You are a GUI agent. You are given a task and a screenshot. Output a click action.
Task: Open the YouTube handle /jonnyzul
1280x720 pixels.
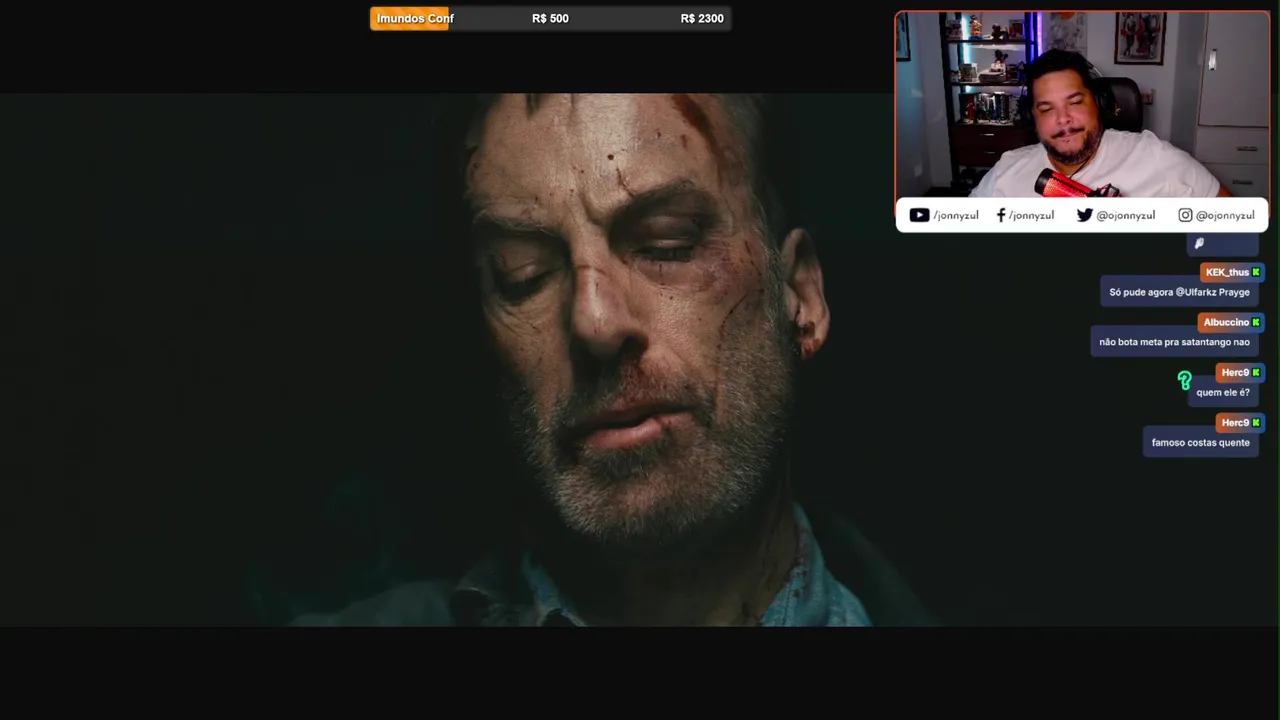tap(955, 215)
